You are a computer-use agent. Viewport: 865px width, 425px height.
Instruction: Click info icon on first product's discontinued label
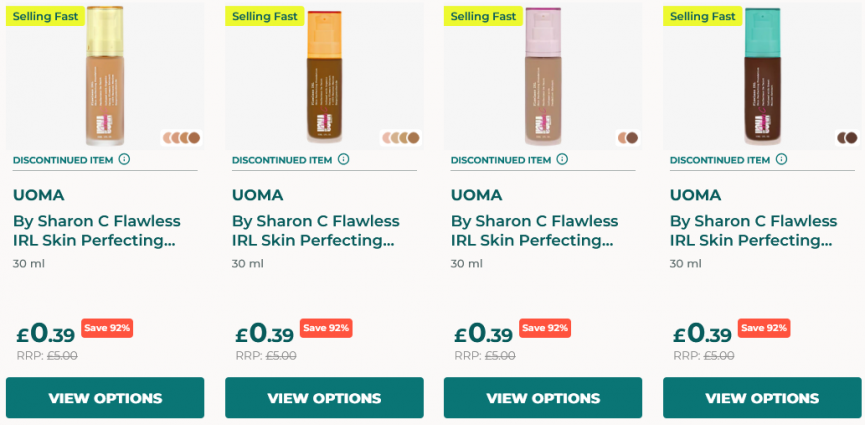pos(125,159)
